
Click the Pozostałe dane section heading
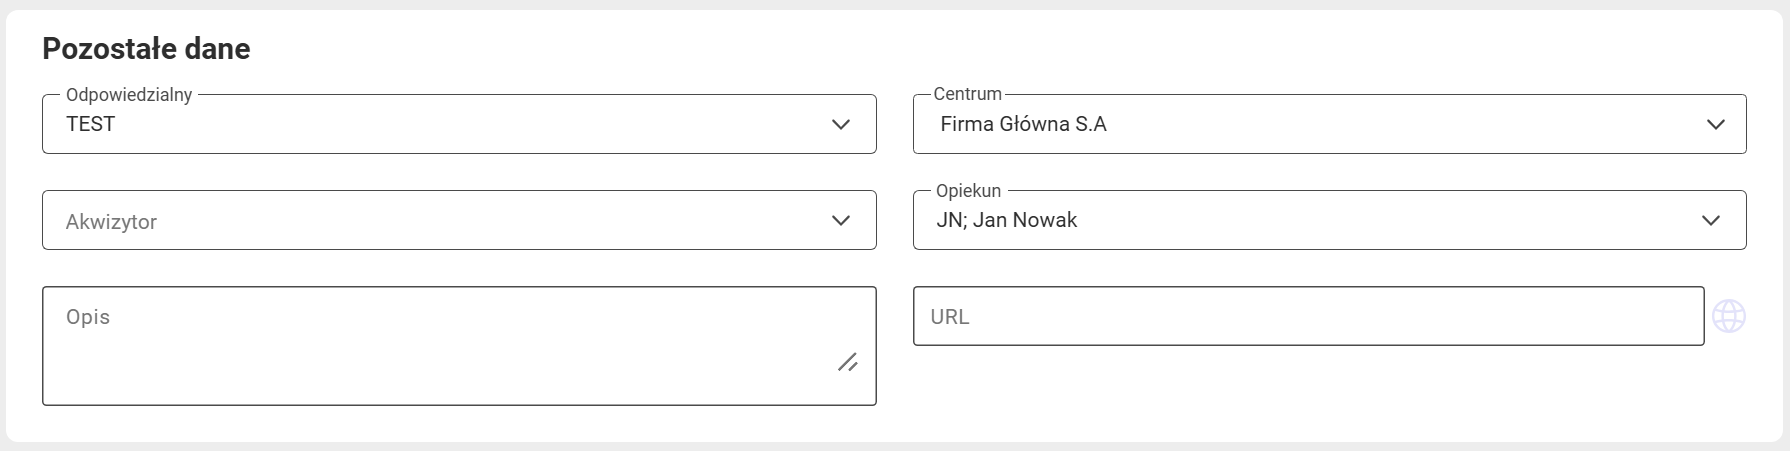(146, 49)
